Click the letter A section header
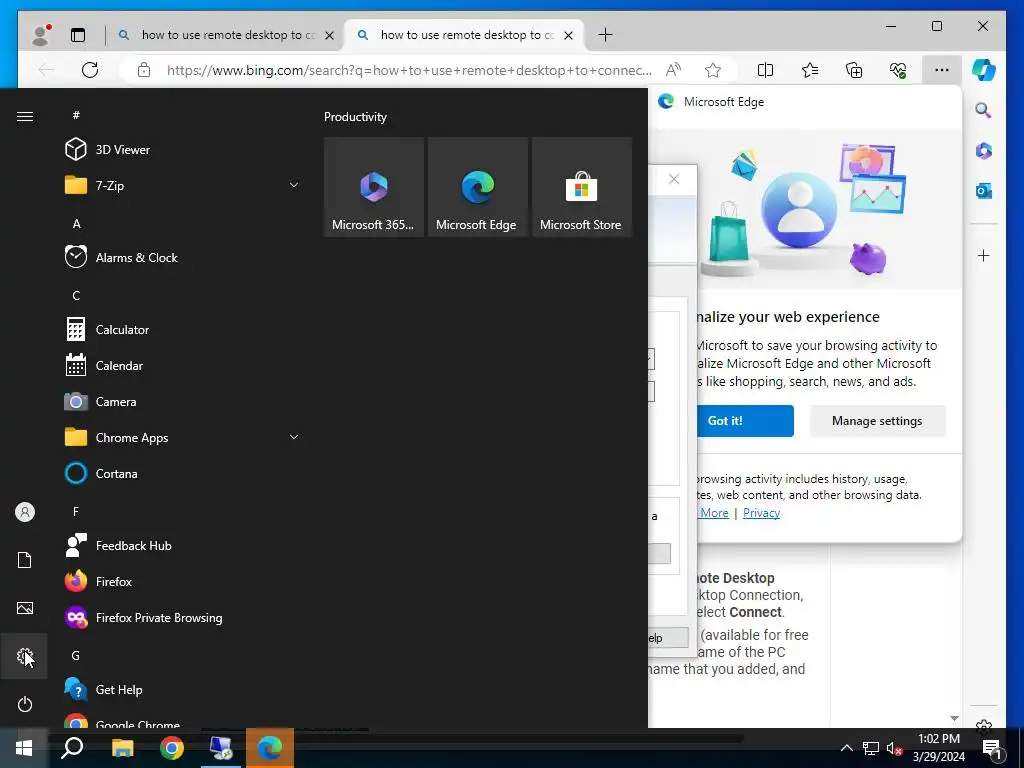Viewport: 1024px width, 768px height. 76,224
